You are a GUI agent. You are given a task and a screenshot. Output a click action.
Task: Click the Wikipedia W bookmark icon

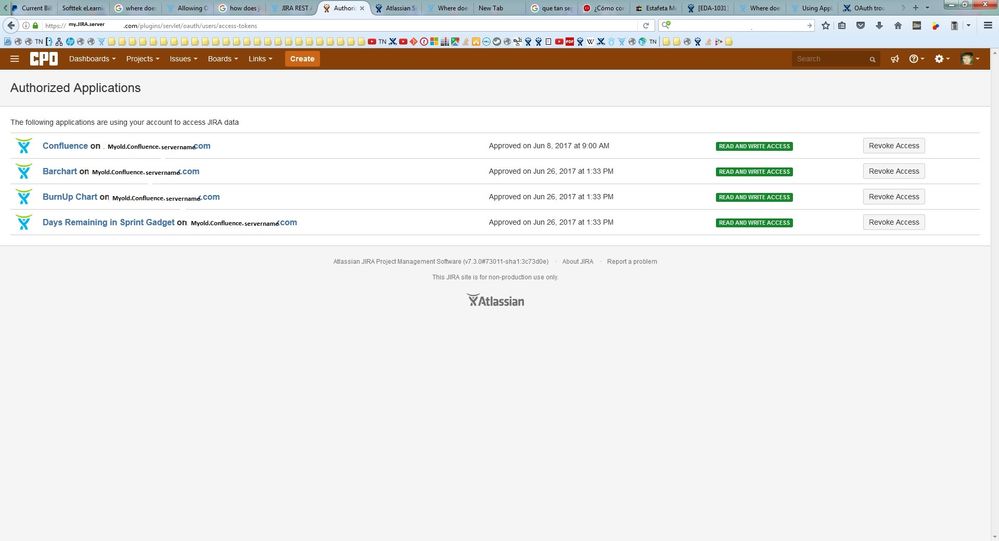coord(590,41)
